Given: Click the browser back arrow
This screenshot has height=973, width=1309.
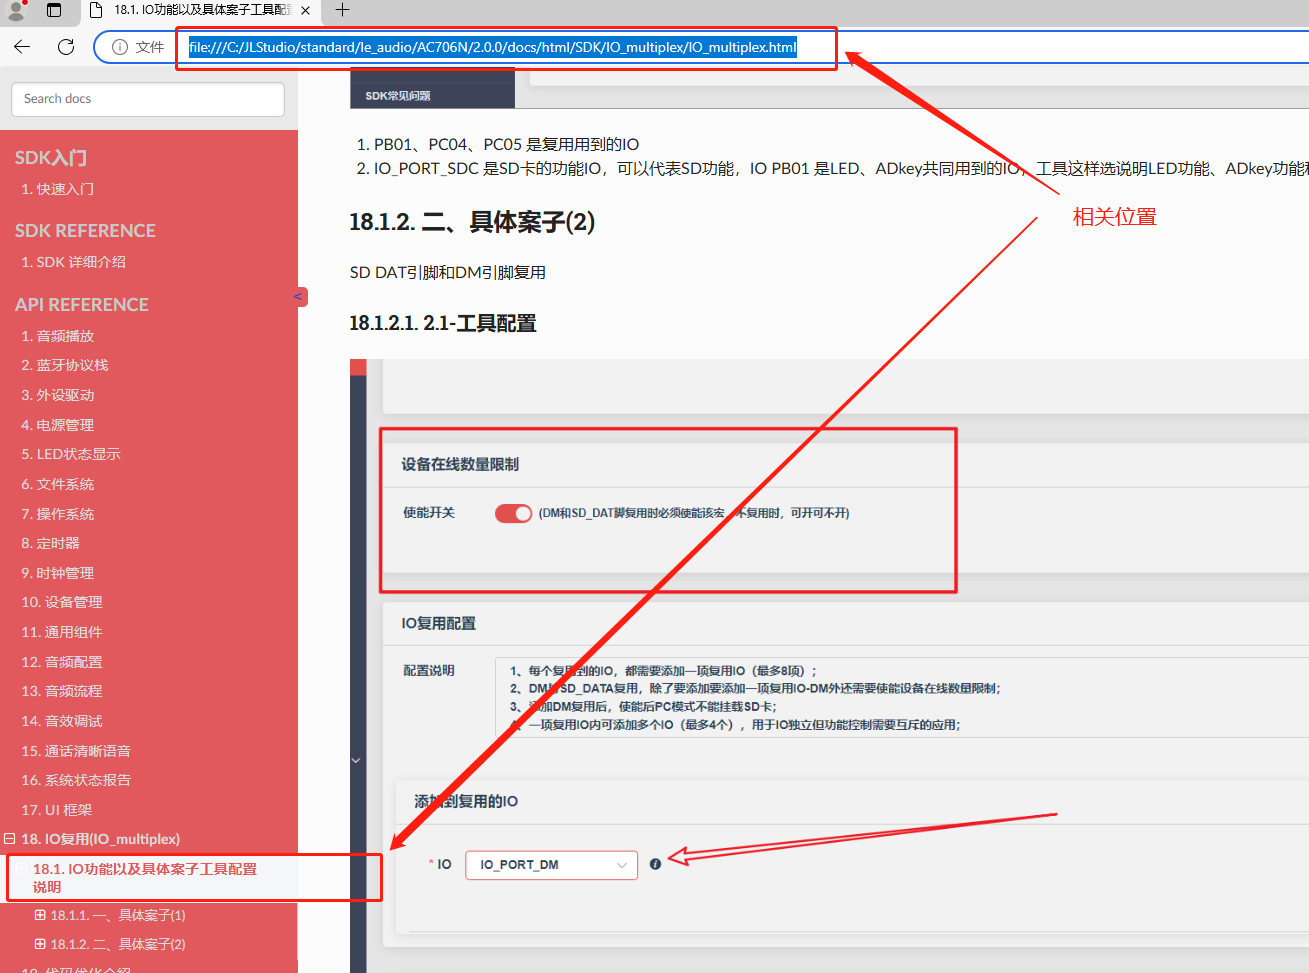Looking at the screenshot, I should tap(22, 47).
